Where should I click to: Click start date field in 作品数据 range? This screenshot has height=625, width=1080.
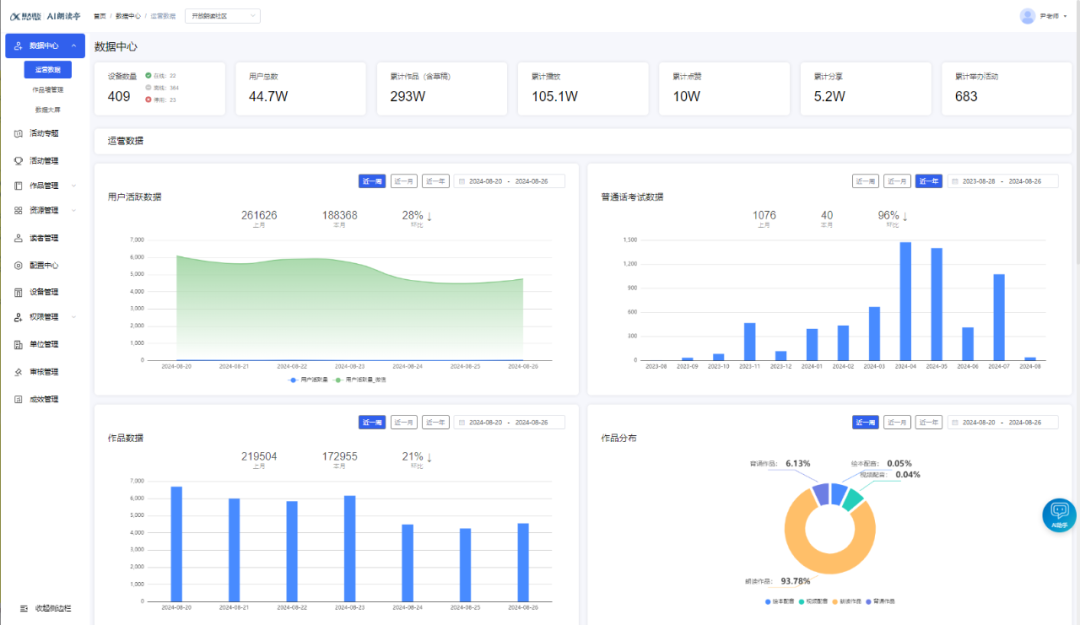pos(486,422)
